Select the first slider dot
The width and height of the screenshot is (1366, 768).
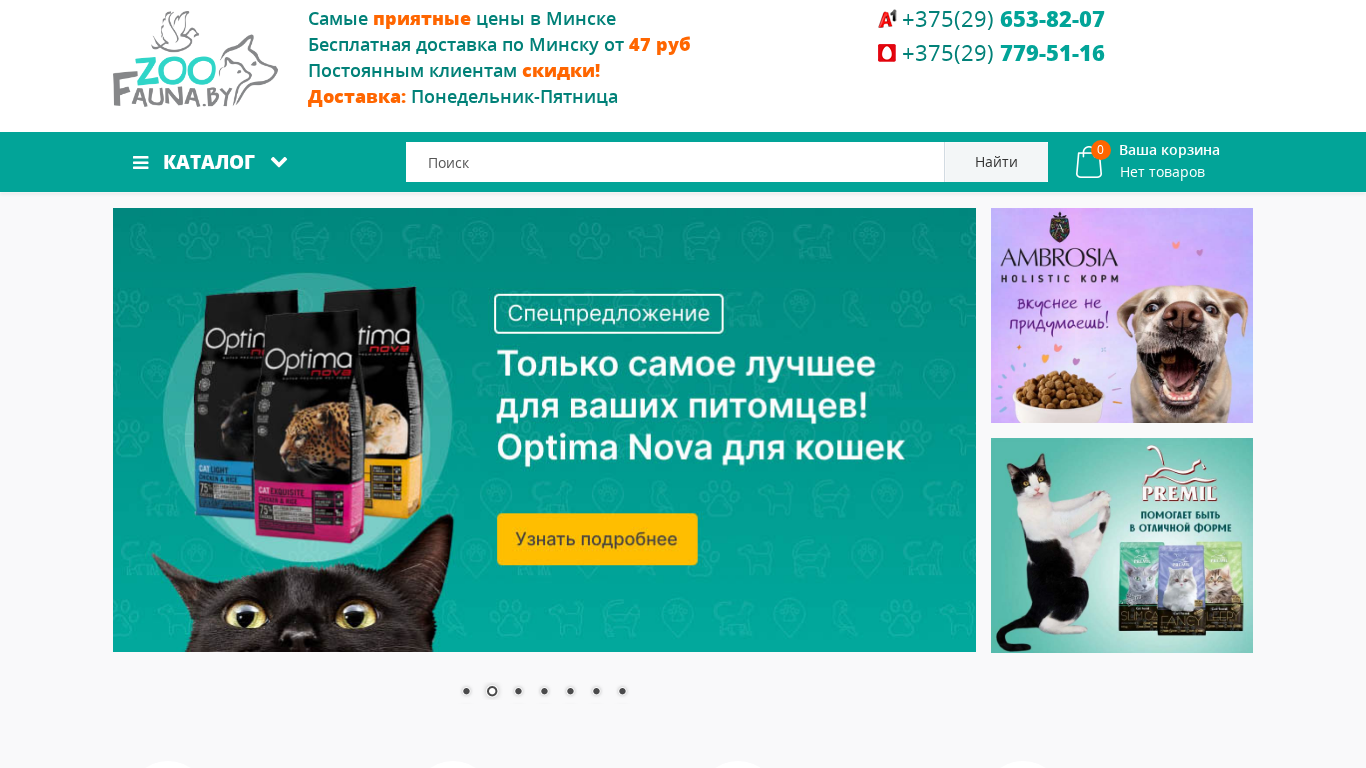click(466, 691)
